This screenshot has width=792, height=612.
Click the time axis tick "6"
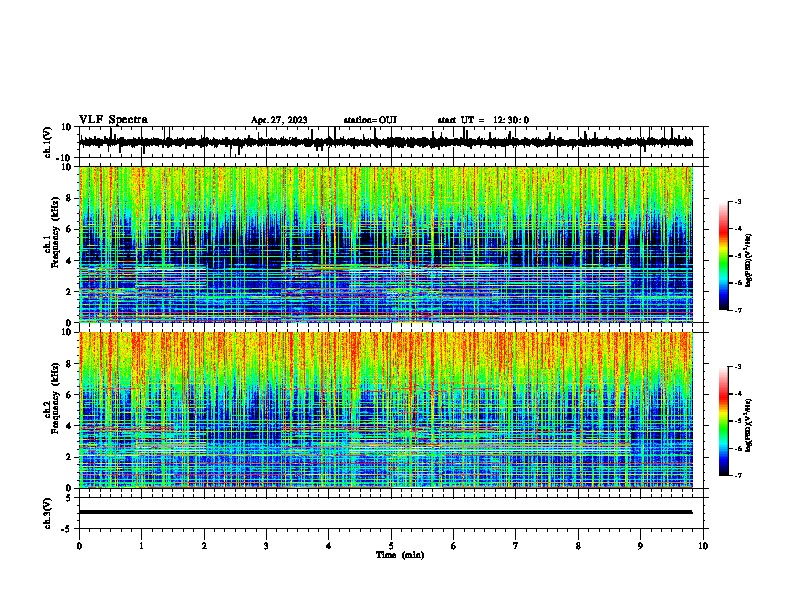pyautogui.click(x=454, y=546)
